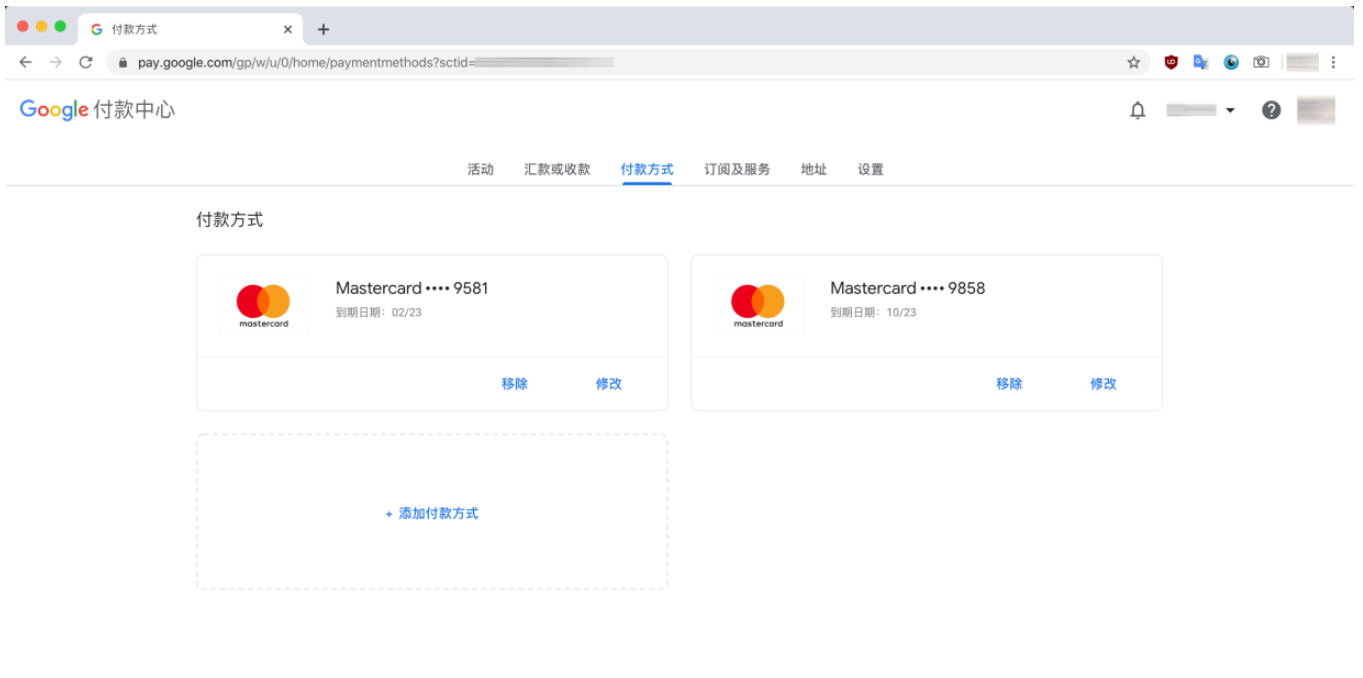Click the blue circular extension icon
Viewport: 1363px width, 678px height.
click(1231, 62)
